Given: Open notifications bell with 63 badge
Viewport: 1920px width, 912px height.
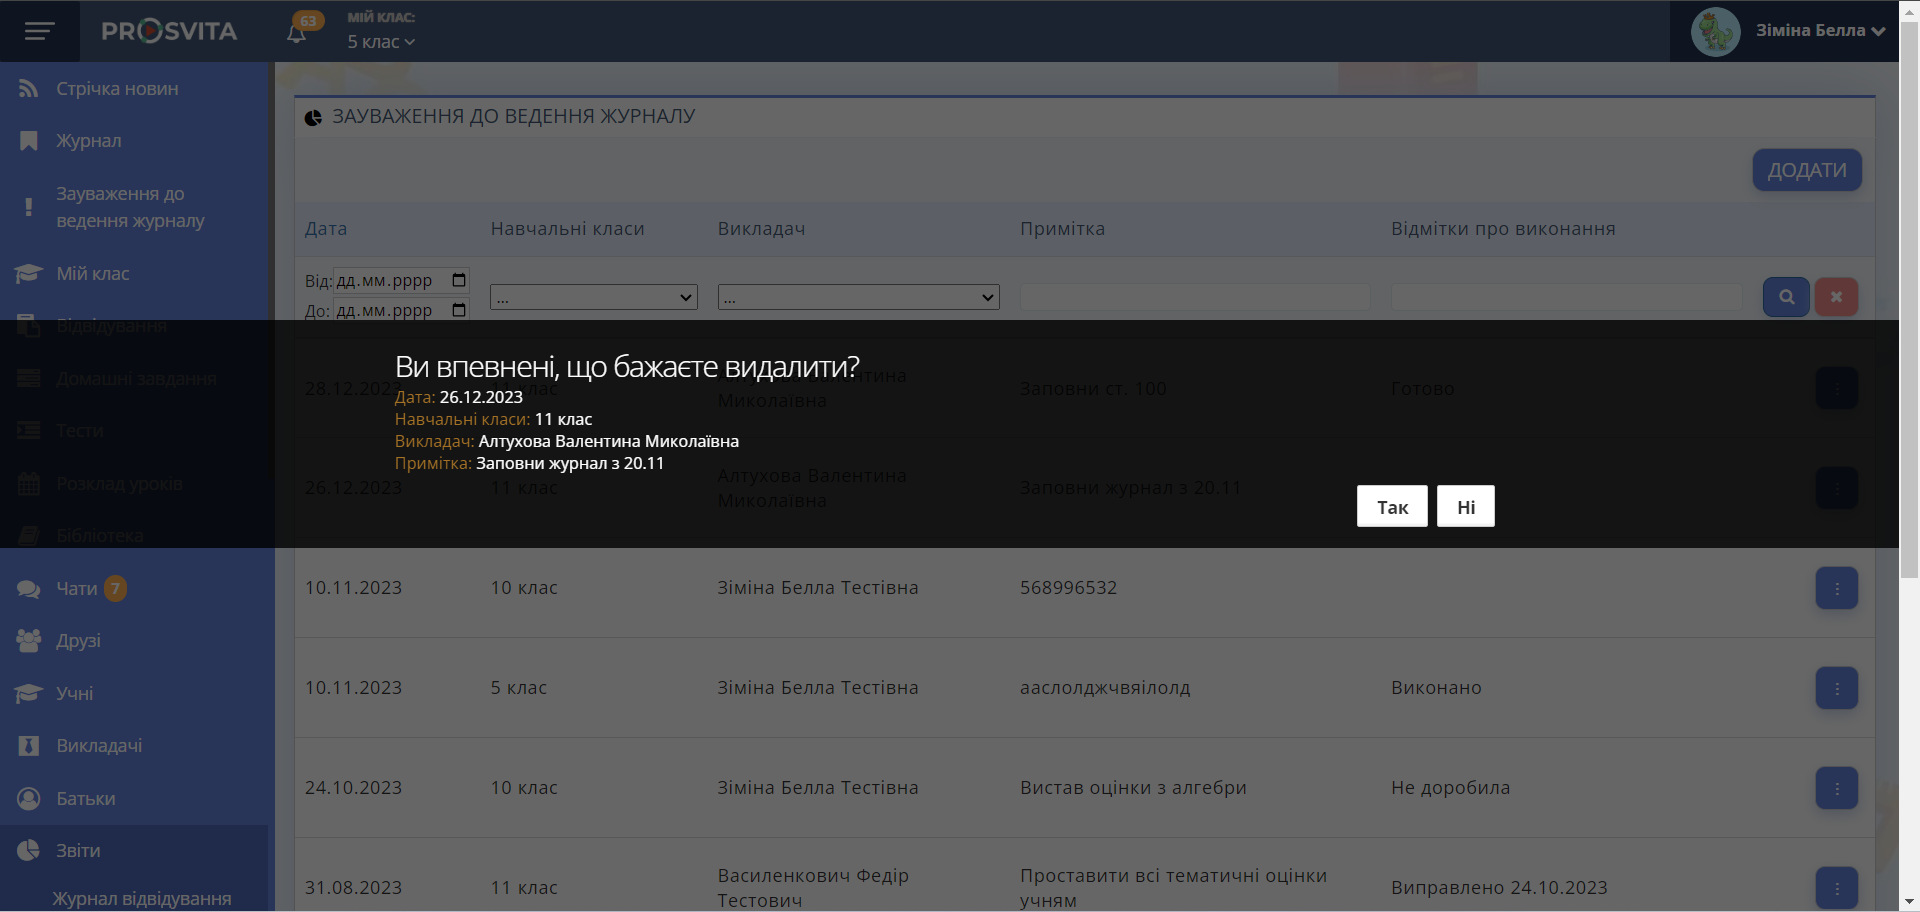Looking at the screenshot, I should click(x=297, y=33).
